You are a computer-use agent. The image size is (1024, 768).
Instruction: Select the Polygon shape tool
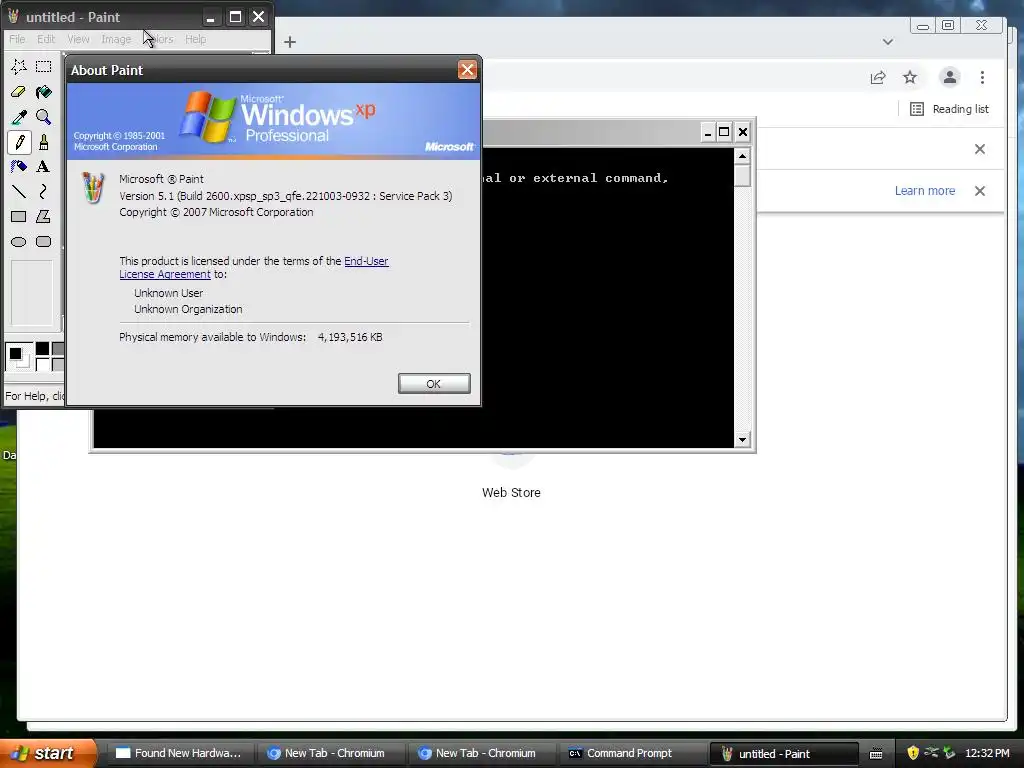click(43, 217)
